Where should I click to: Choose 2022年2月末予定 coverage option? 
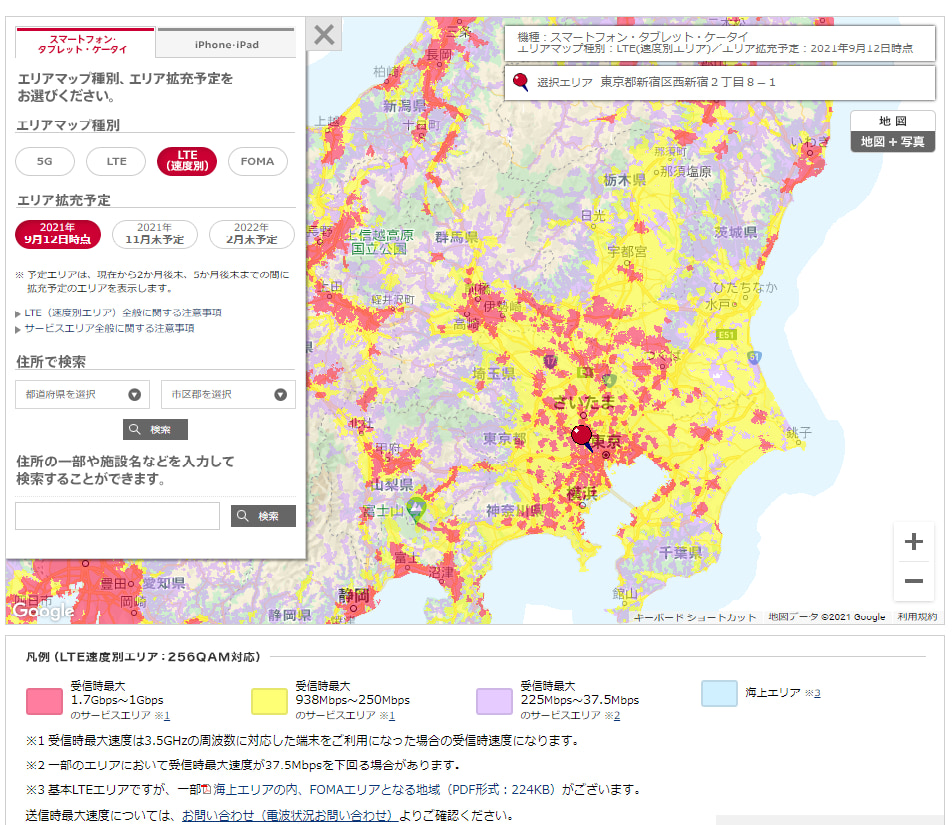coord(252,234)
